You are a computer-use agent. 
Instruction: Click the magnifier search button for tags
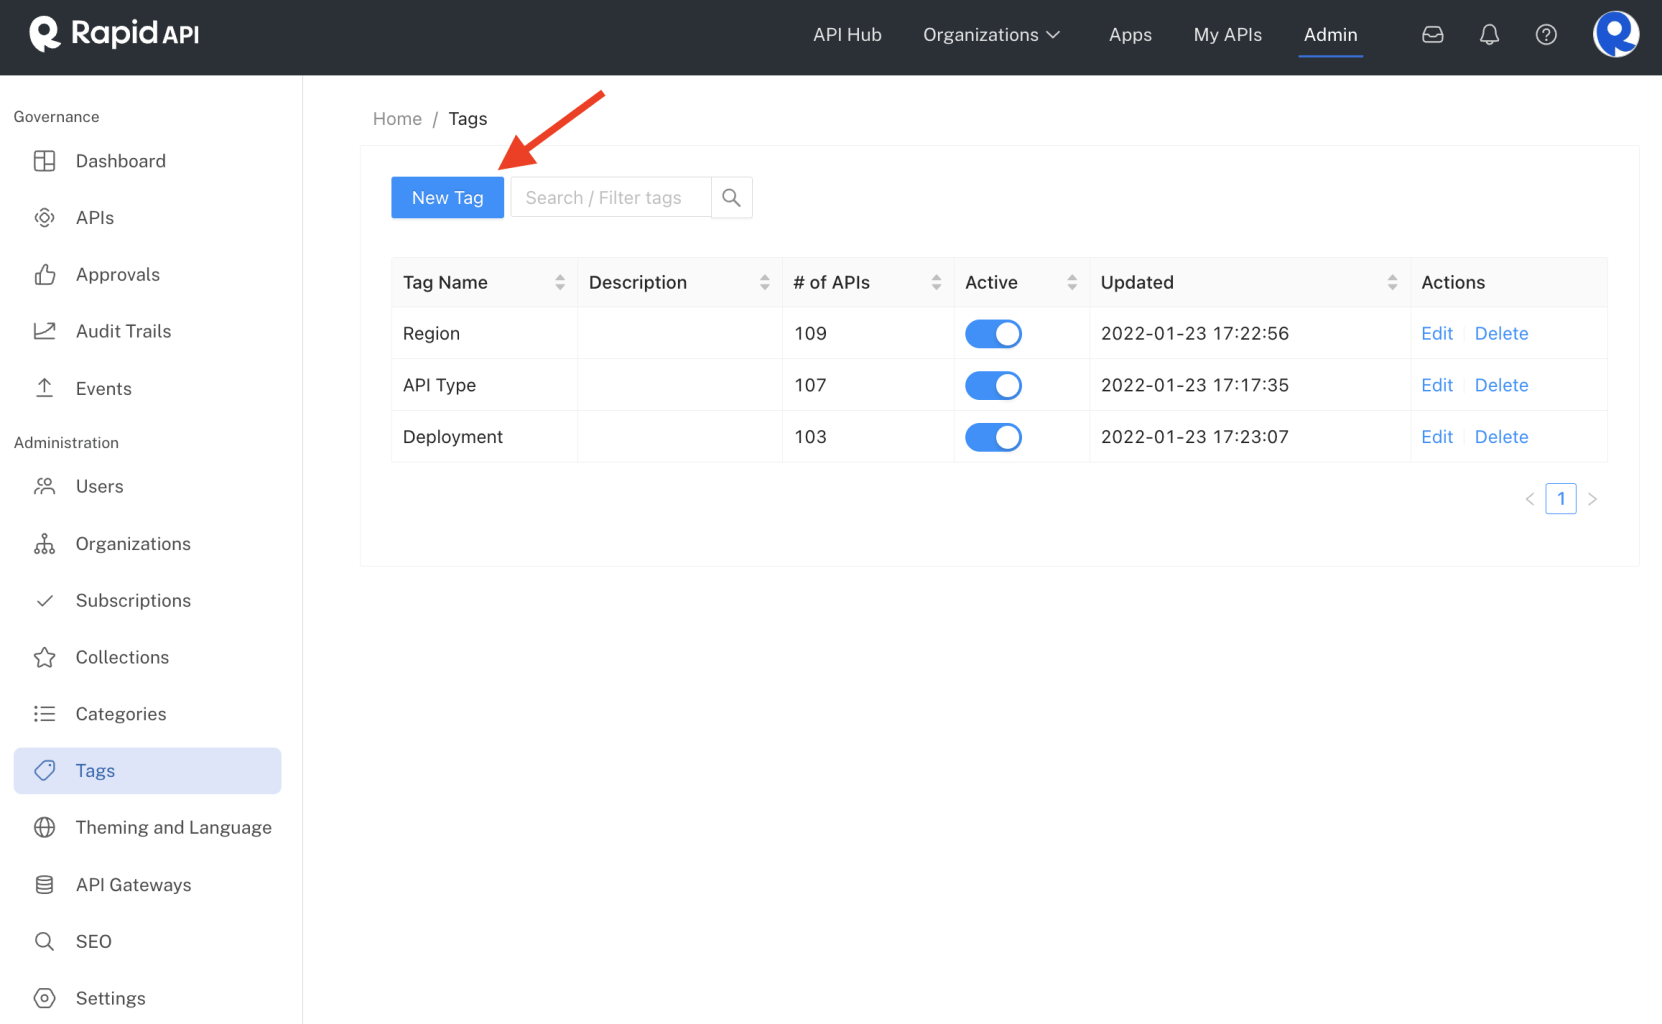point(731,198)
